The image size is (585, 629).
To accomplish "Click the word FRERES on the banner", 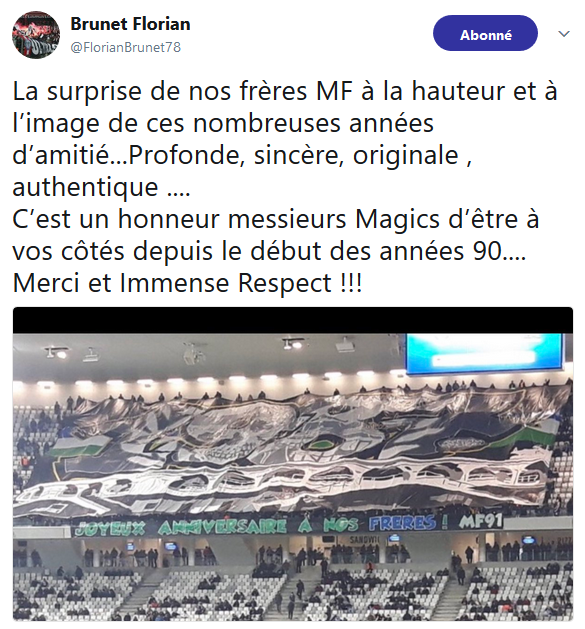I will 402,523.
